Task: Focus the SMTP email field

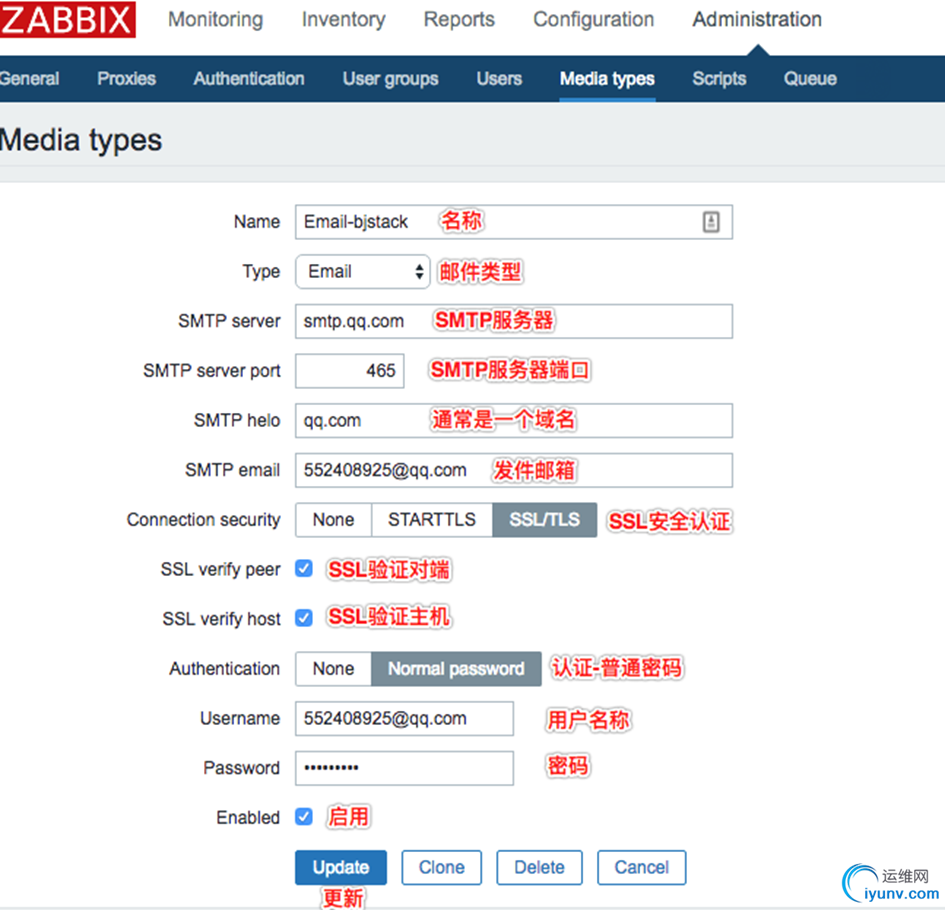Action: [x=513, y=470]
